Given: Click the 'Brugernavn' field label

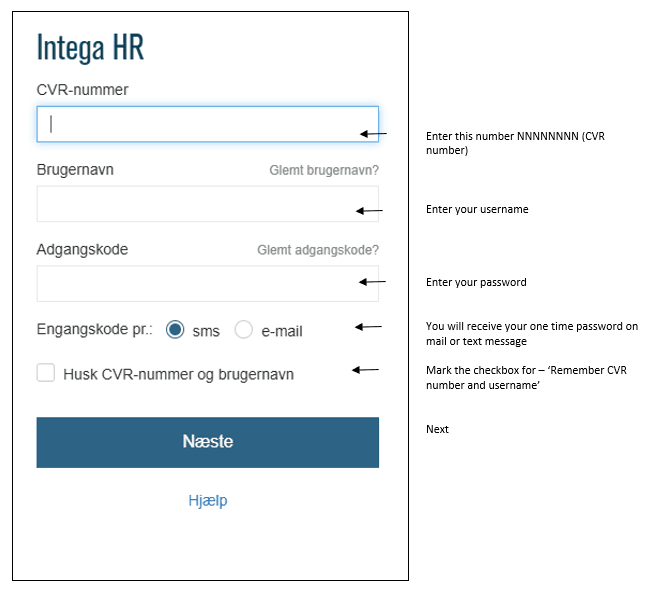Looking at the screenshot, I should (x=75, y=170).
